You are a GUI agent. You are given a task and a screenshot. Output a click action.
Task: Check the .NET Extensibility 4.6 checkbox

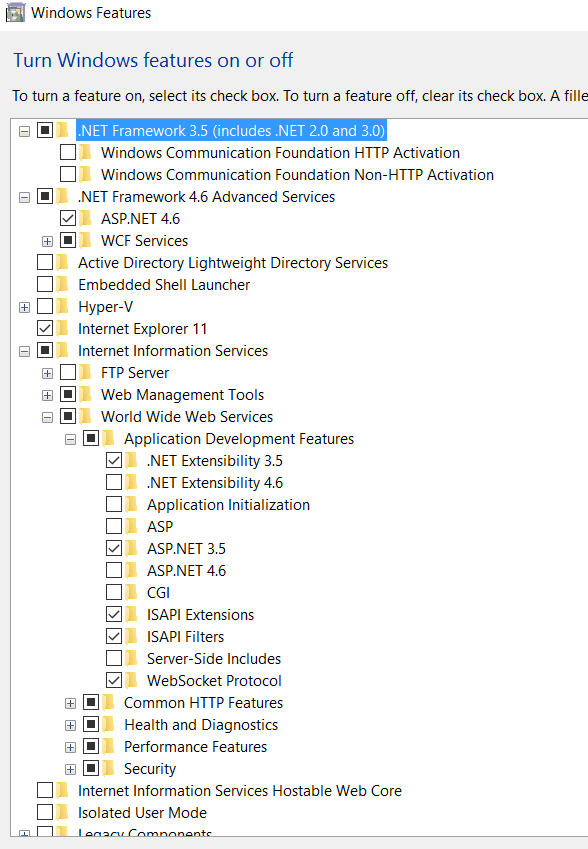pos(114,482)
